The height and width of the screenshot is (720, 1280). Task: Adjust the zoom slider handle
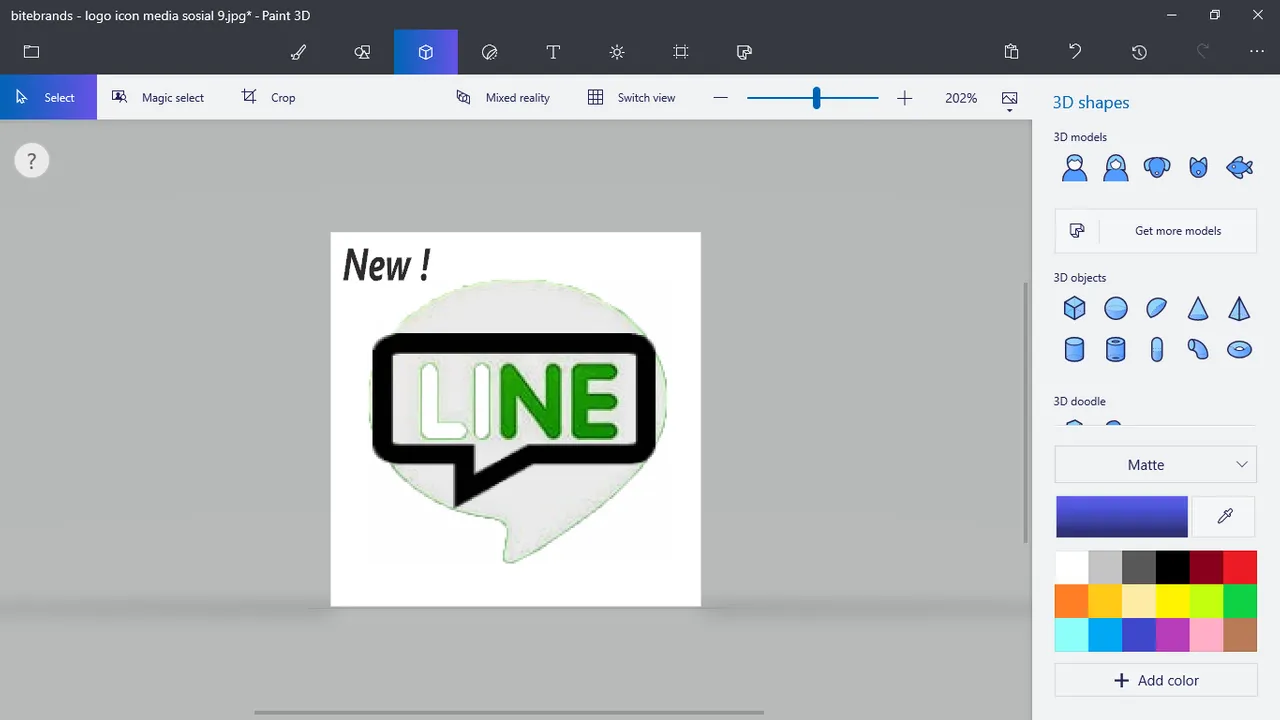817,98
